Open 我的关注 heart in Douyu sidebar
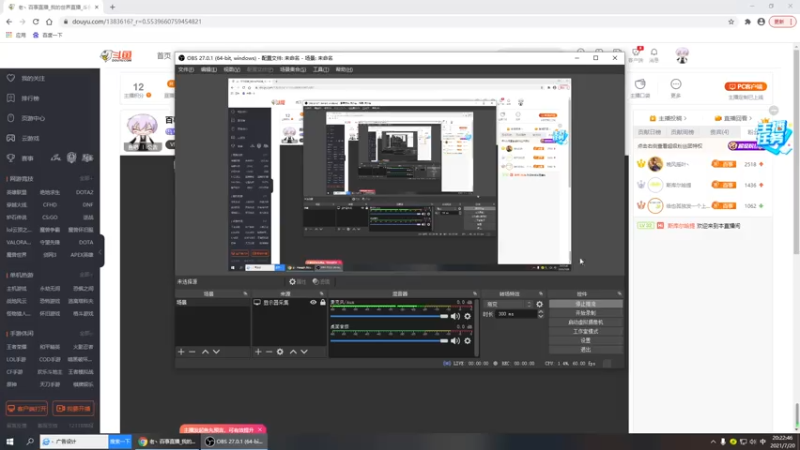The image size is (800, 450). (x=27, y=79)
